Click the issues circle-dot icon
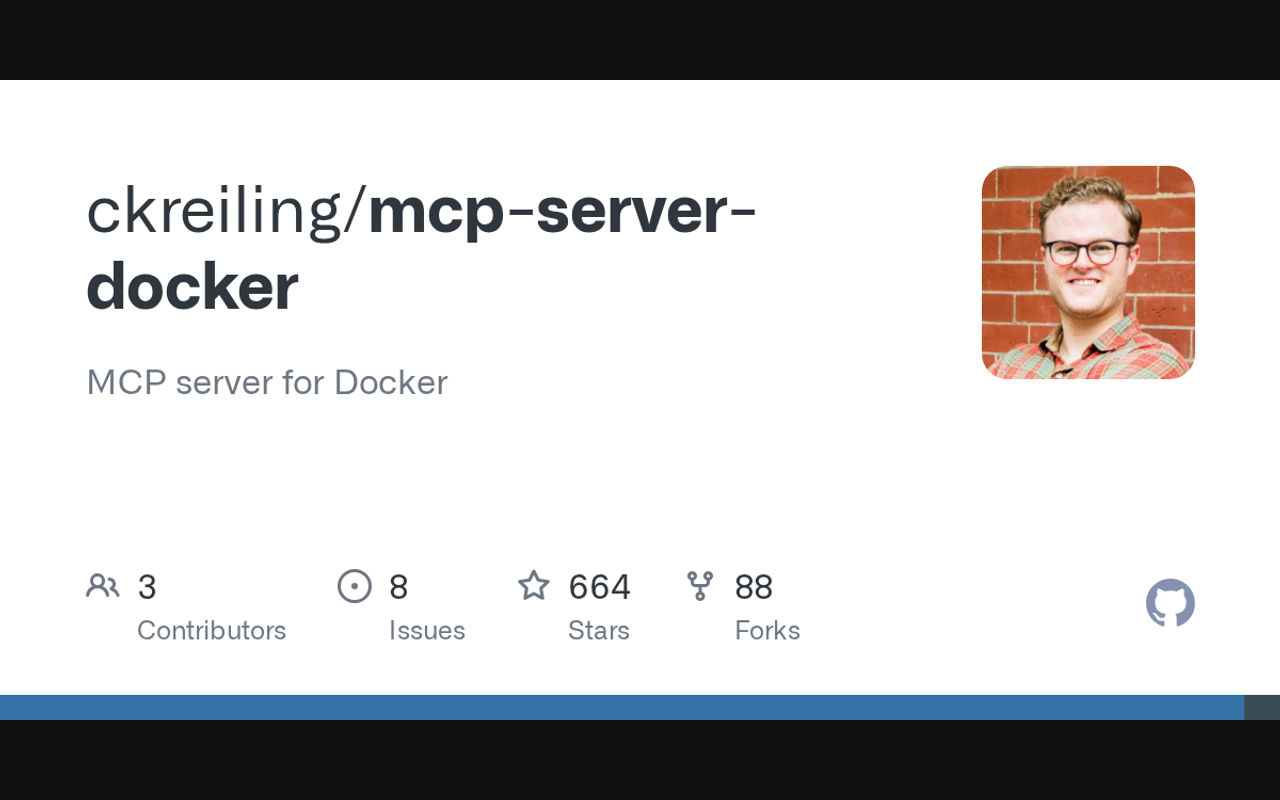 (355, 586)
